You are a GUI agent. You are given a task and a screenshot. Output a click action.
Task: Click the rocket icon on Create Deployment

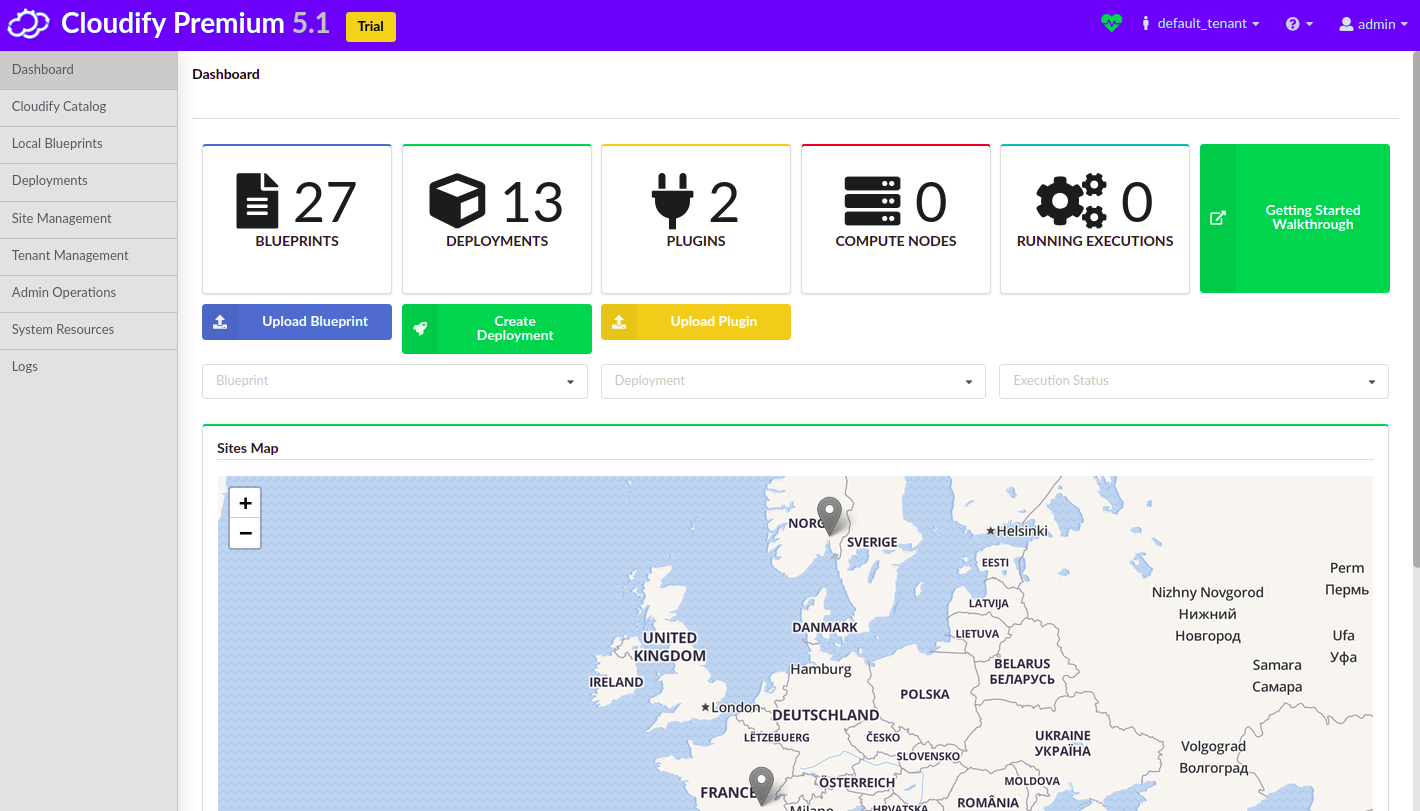(420, 329)
